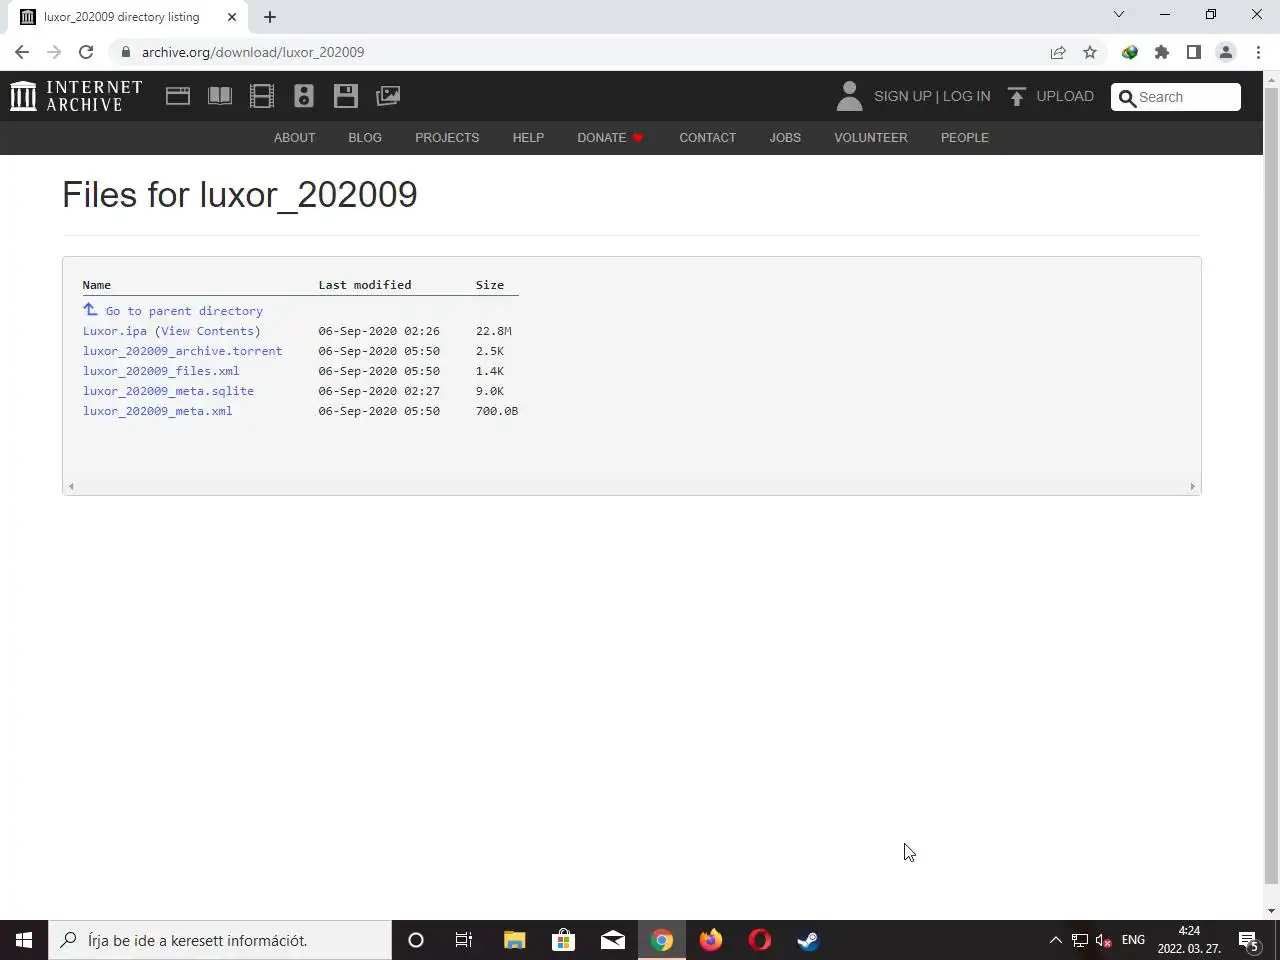
Task: Click the upload arrow icon
Action: click(x=1017, y=96)
